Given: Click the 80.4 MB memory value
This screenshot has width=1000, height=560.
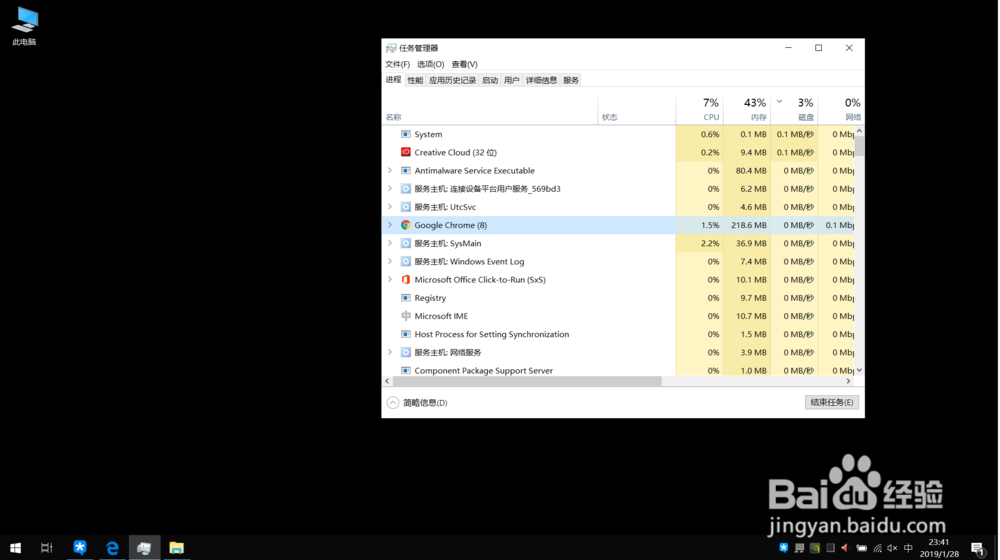Looking at the screenshot, I should (751, 171).
